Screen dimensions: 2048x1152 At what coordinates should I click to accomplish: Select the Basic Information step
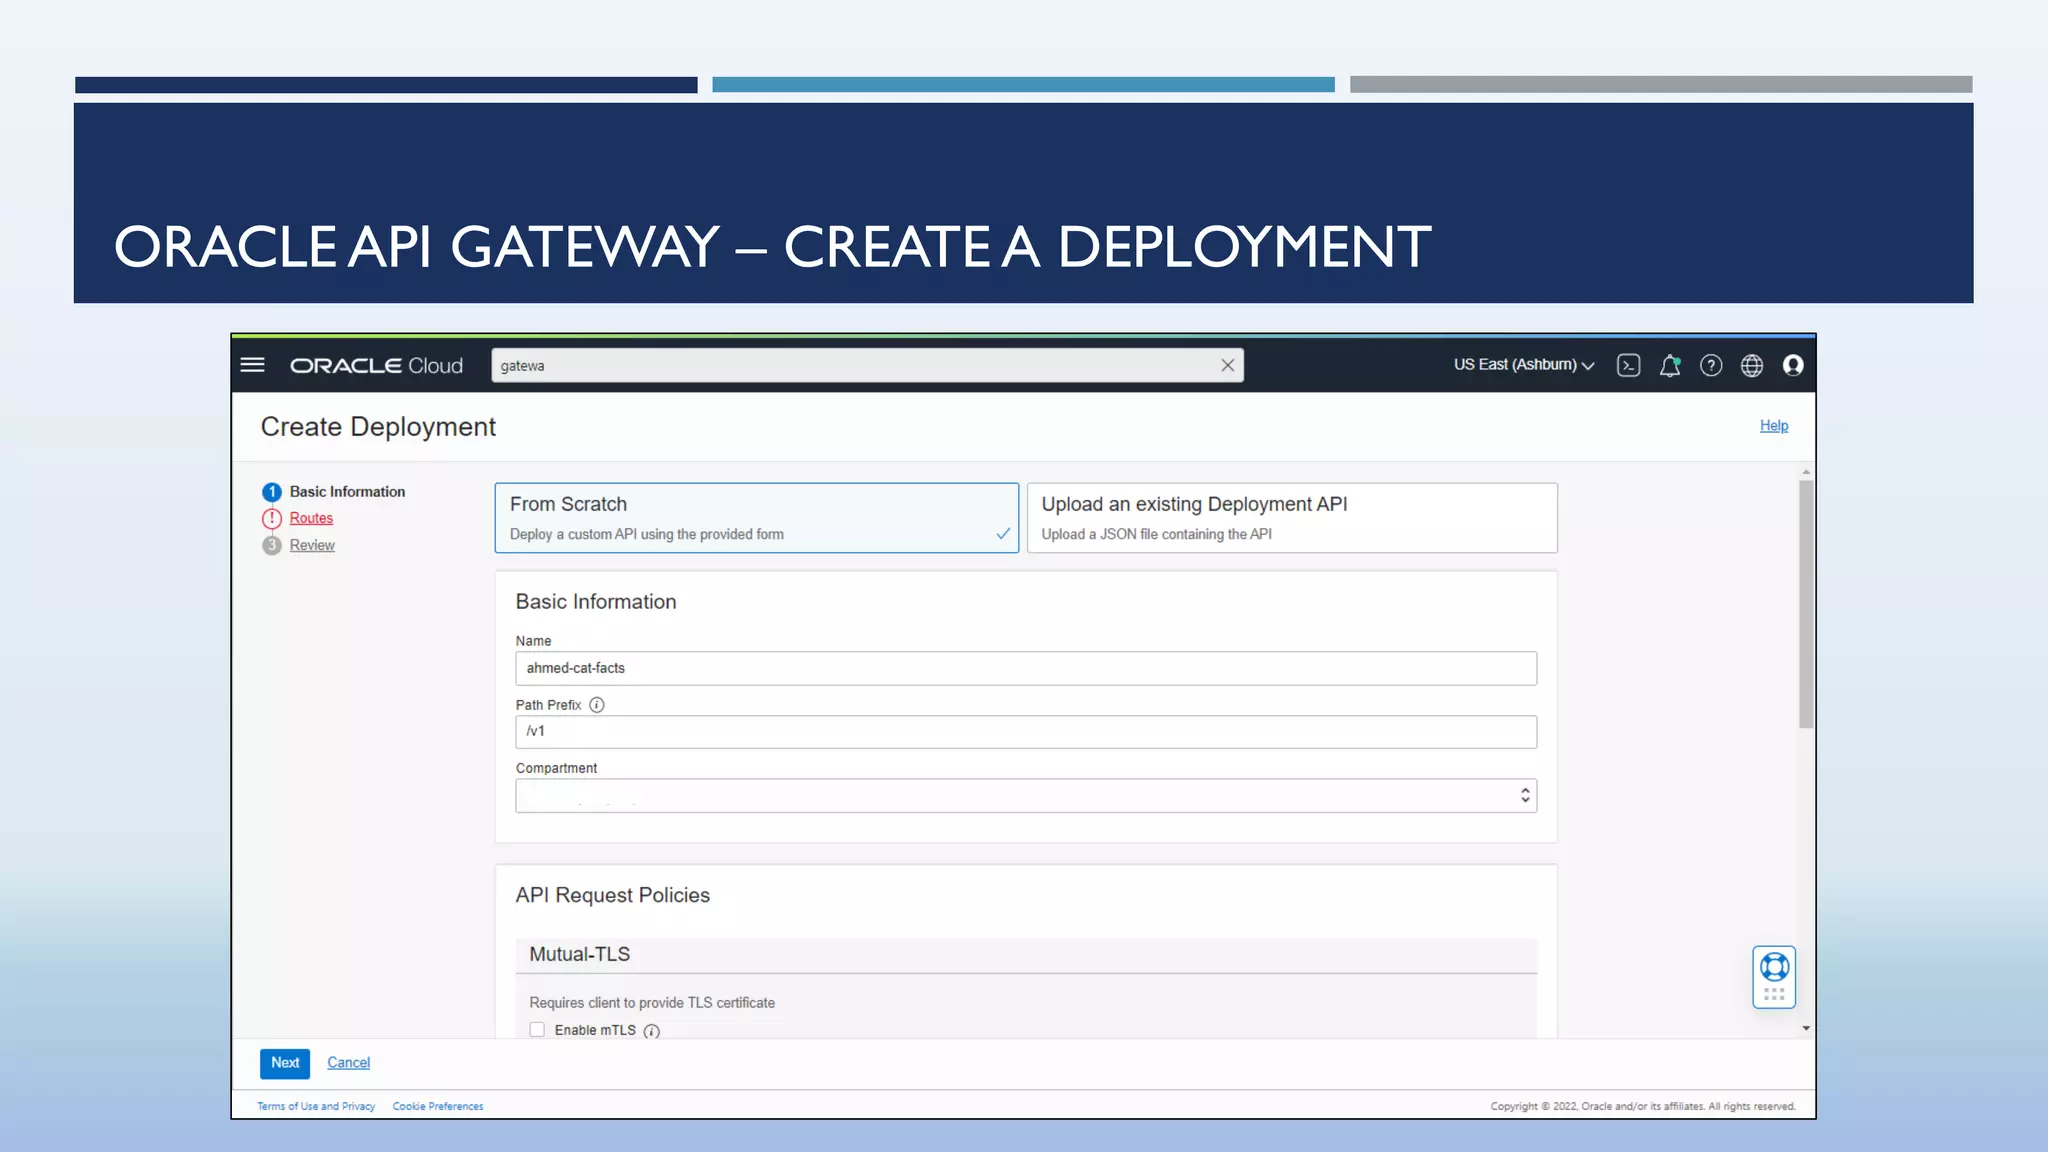(x=347, y=492)
